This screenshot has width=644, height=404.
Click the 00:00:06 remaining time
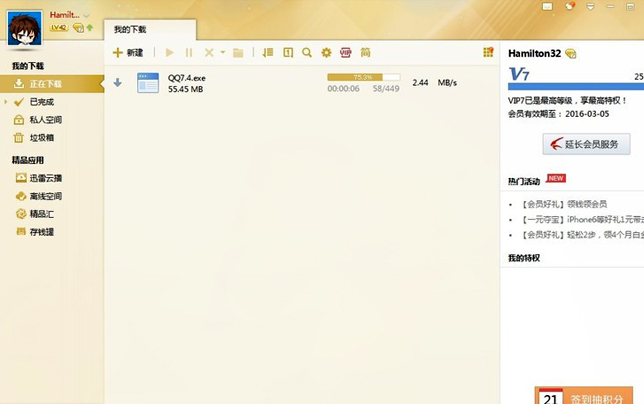pyautogui.click(x=343, y=88)
